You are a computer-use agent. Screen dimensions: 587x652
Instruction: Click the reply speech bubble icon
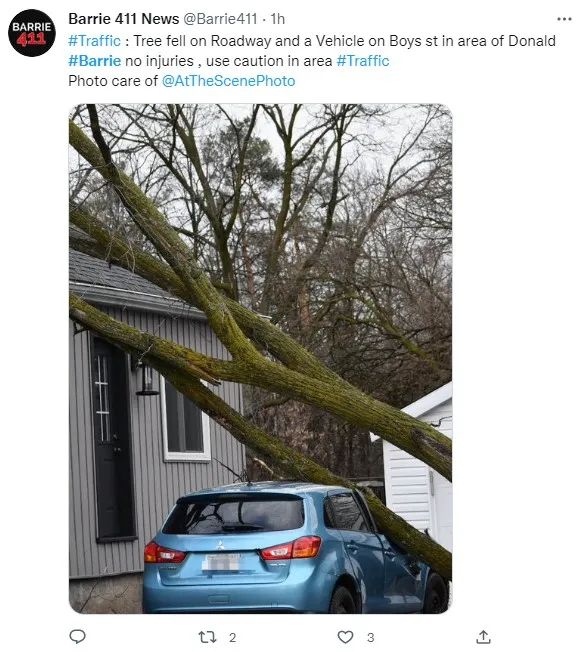click(x=77, y=636)
